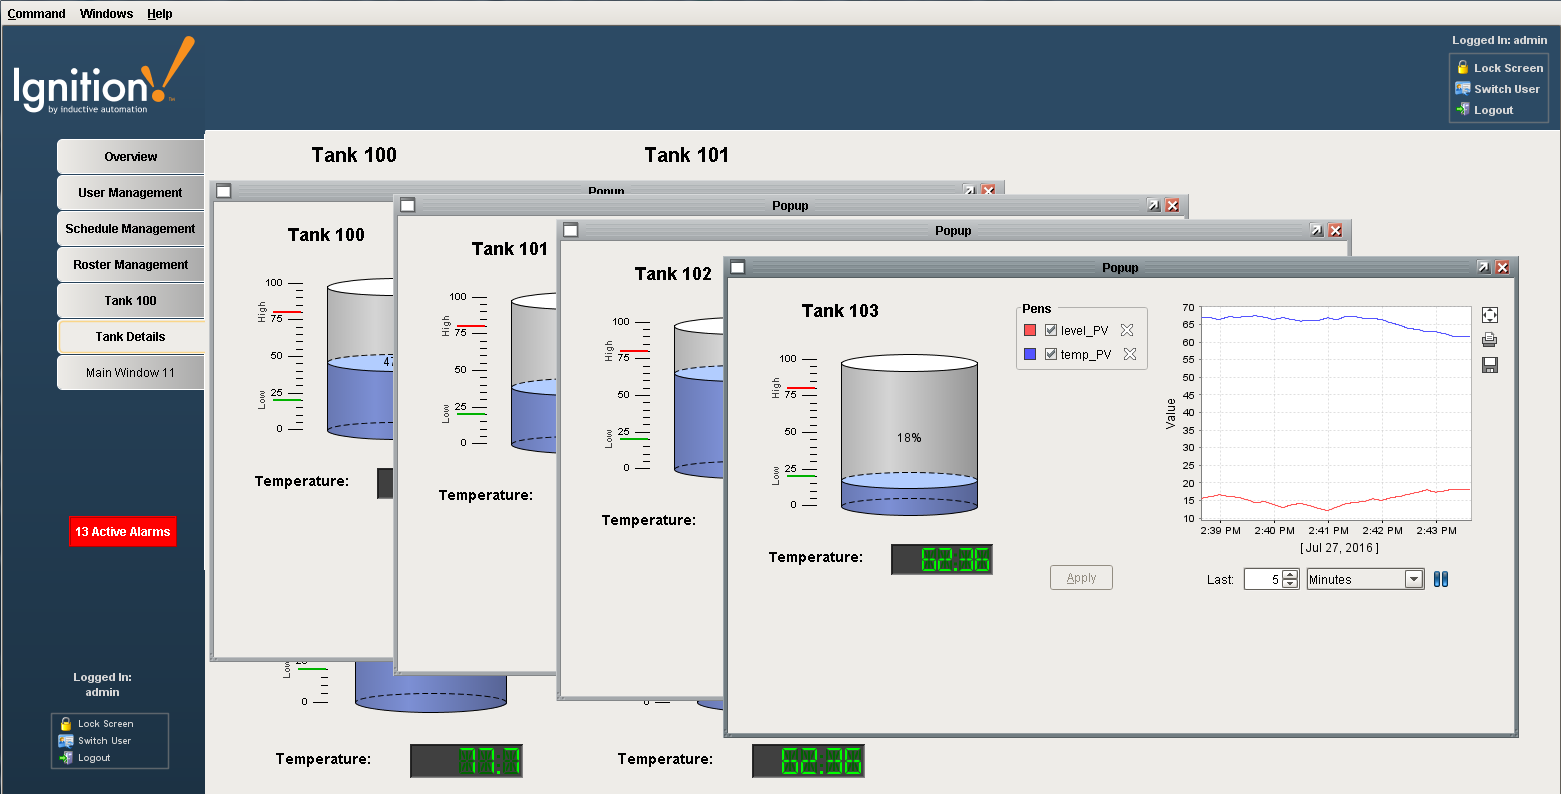Click the Apply button on the popup
This screenshot has width=1561, height=794.
tap(1081, 577)
